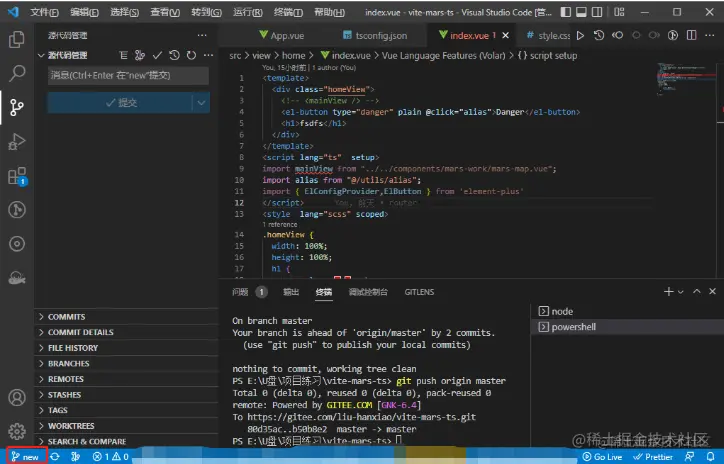The height and width of the screenshot is (464, 724).
Task: Open the 调试控制台 panel tab
Action: [x=368, y=292]
